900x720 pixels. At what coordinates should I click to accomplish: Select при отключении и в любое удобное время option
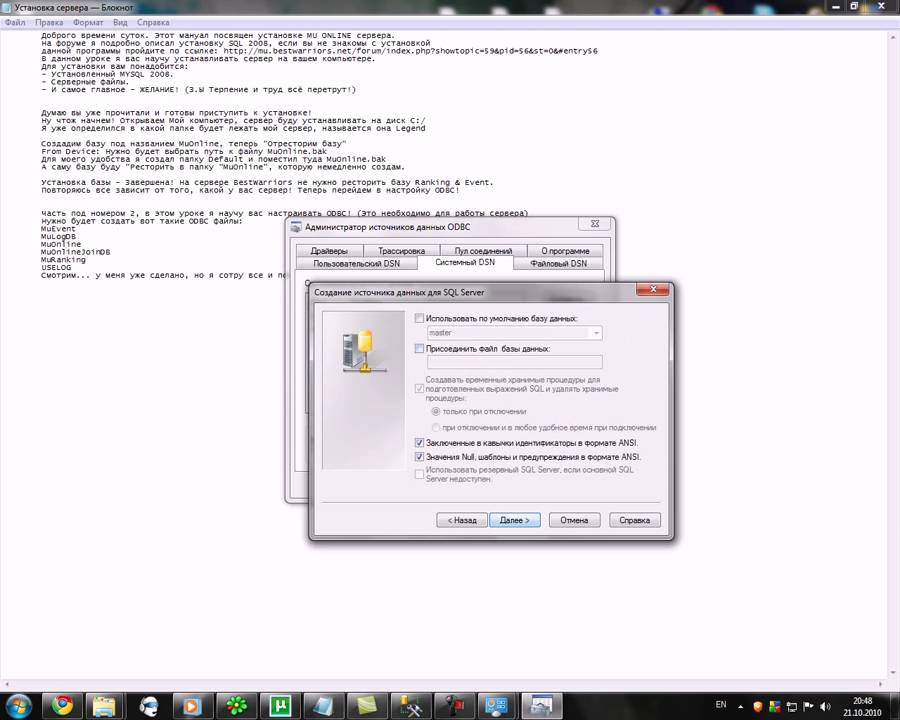[x=436, y=427]
